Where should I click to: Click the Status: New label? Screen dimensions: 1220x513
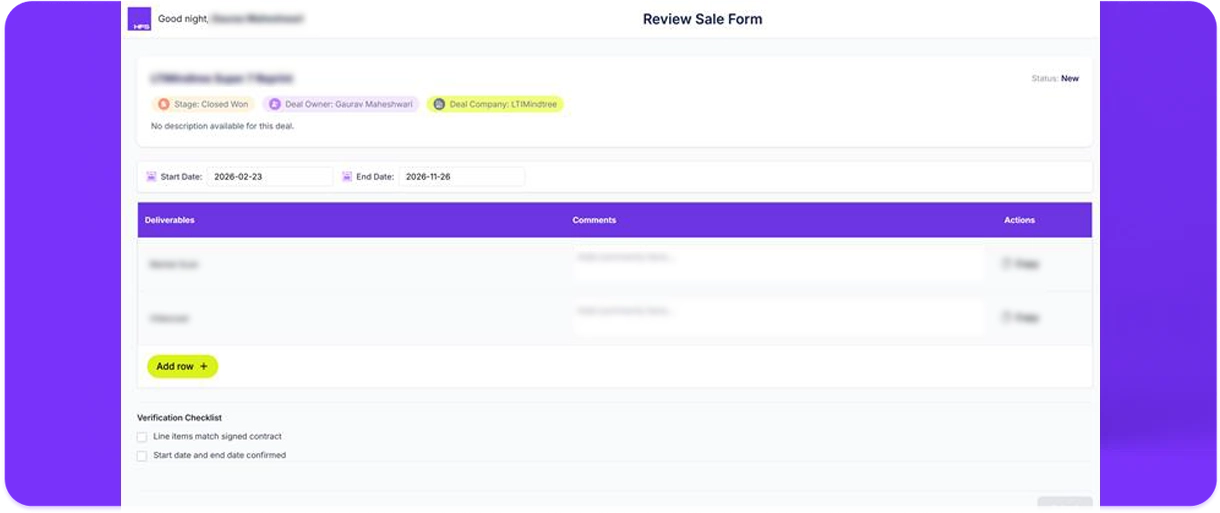click(x=1055, y=78)
